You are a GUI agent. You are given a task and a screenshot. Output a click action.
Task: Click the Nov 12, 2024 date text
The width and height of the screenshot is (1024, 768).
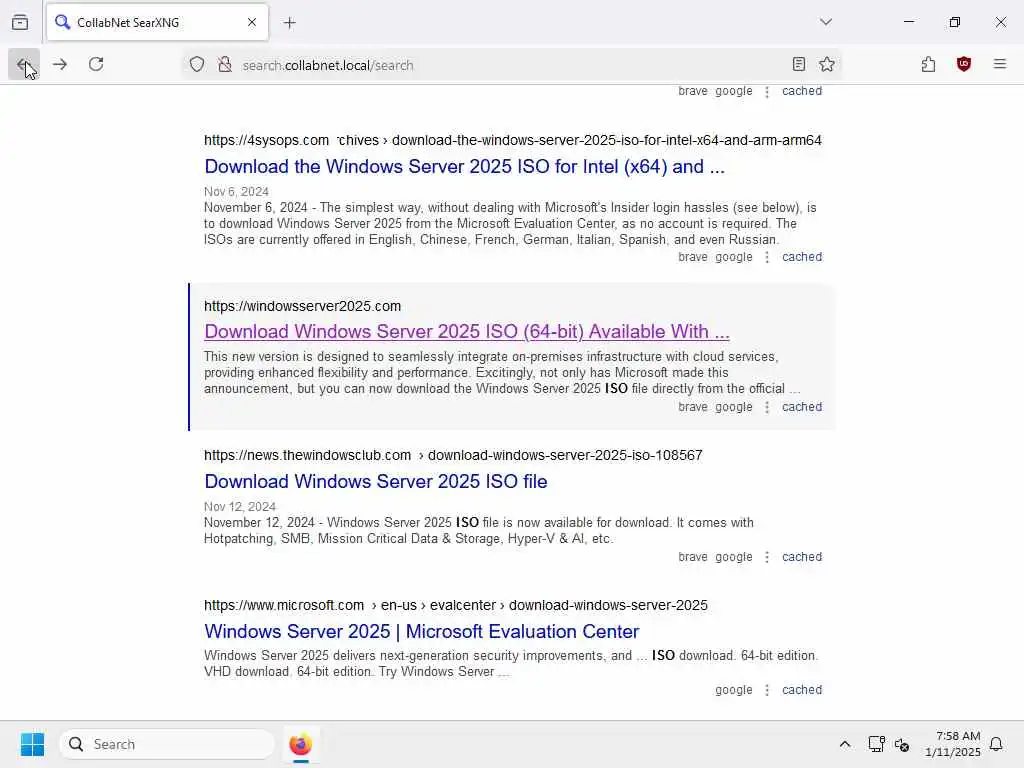point(240,507)
